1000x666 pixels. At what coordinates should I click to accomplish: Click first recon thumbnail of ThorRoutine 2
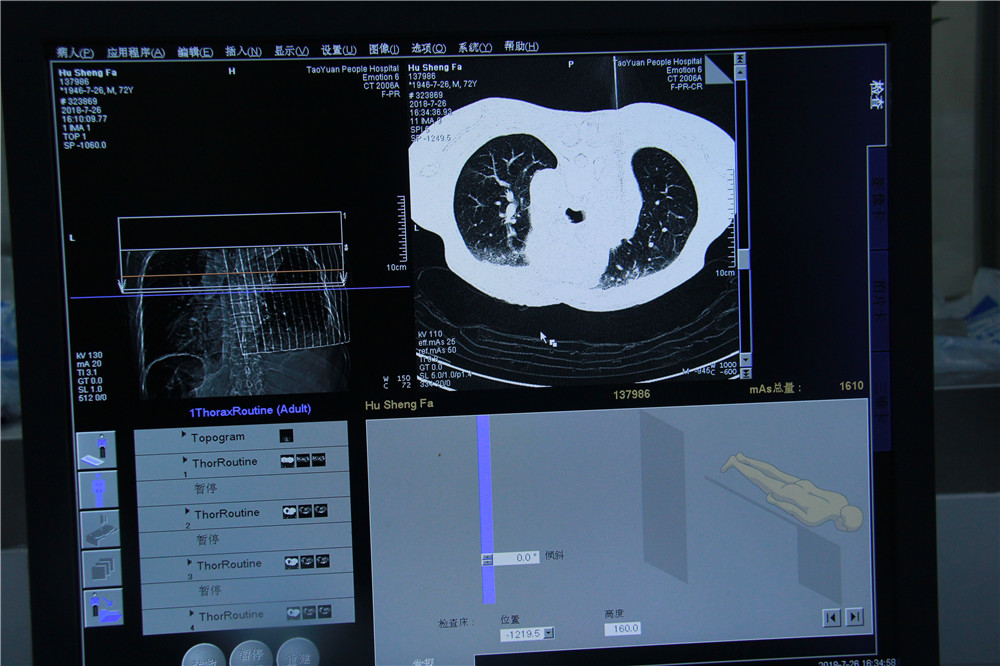[x=290, y=512]
